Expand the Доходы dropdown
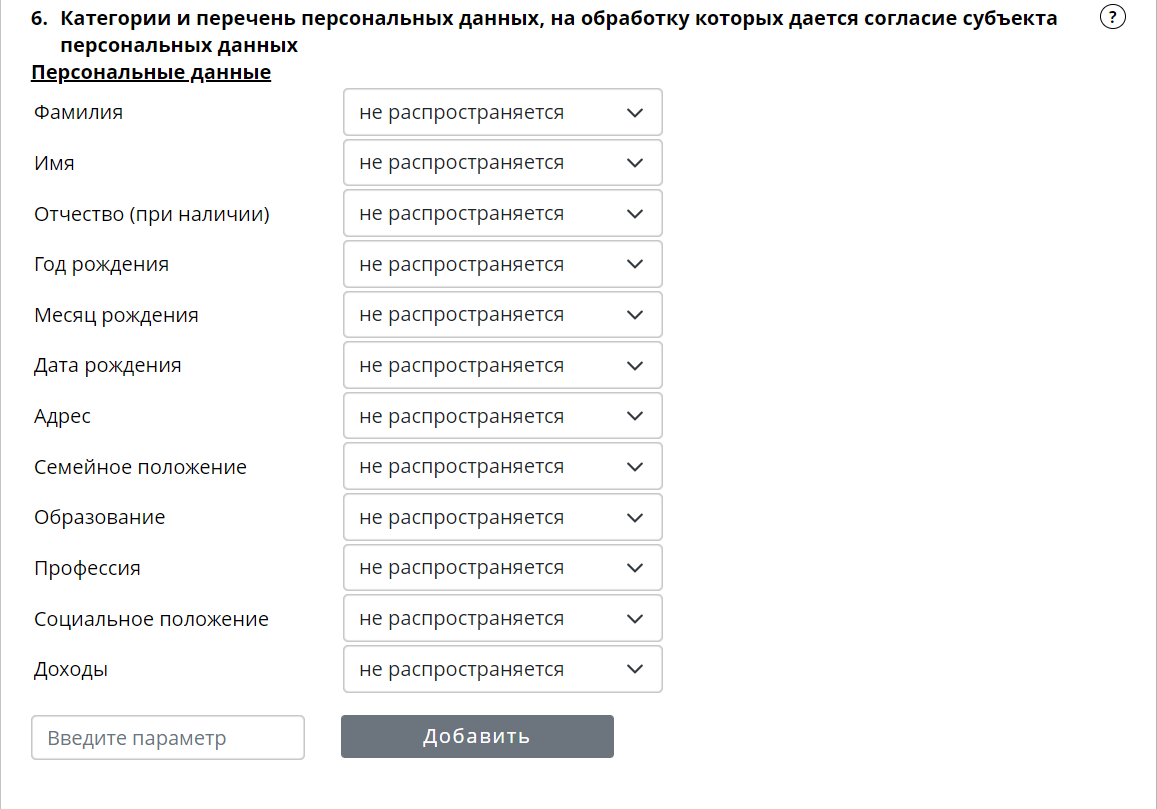Viewport: 1157px width, 809px height. [502, 670]
